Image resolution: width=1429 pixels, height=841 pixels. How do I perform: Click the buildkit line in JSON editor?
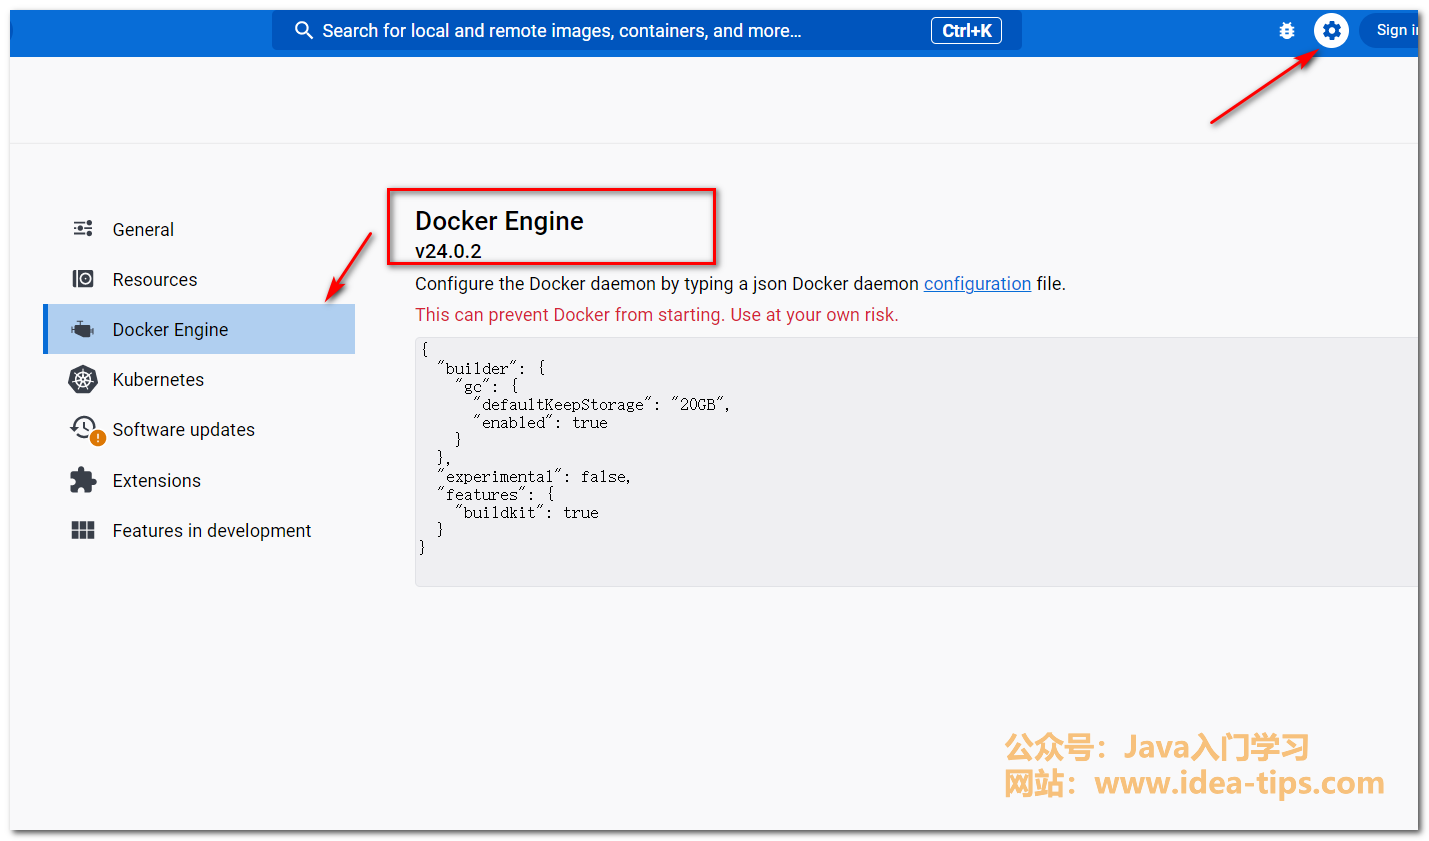pyautogui.click(x=530, y=513)
